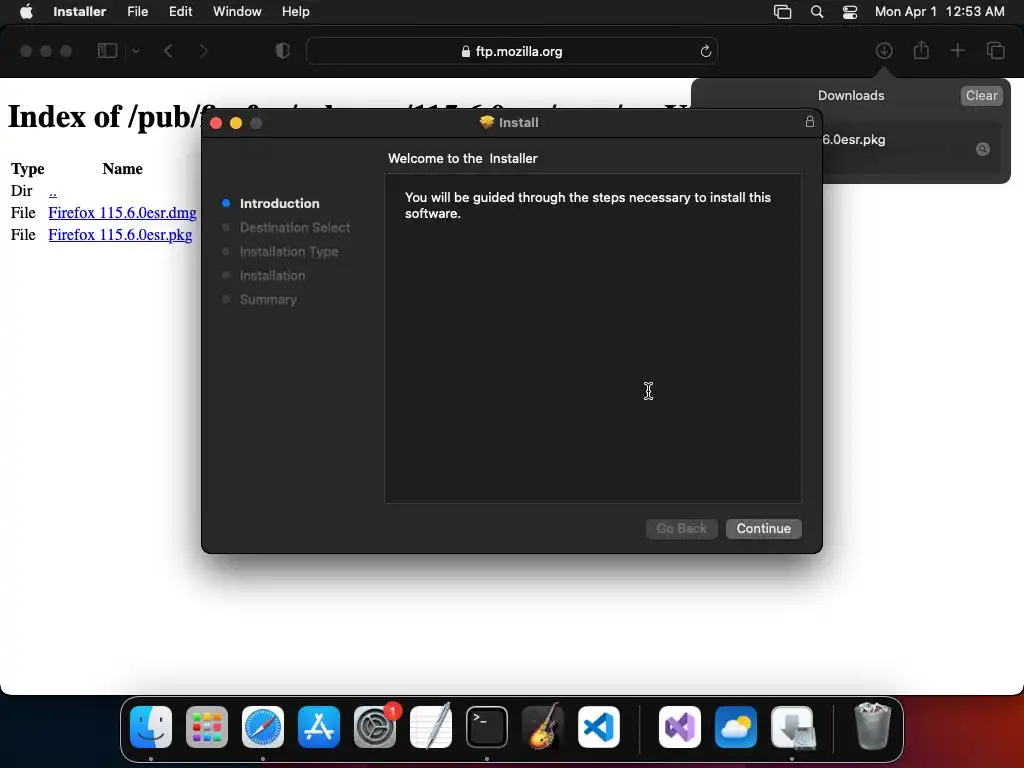Open Firefox 115.6.0esr.dmg link

click(122, 213)
